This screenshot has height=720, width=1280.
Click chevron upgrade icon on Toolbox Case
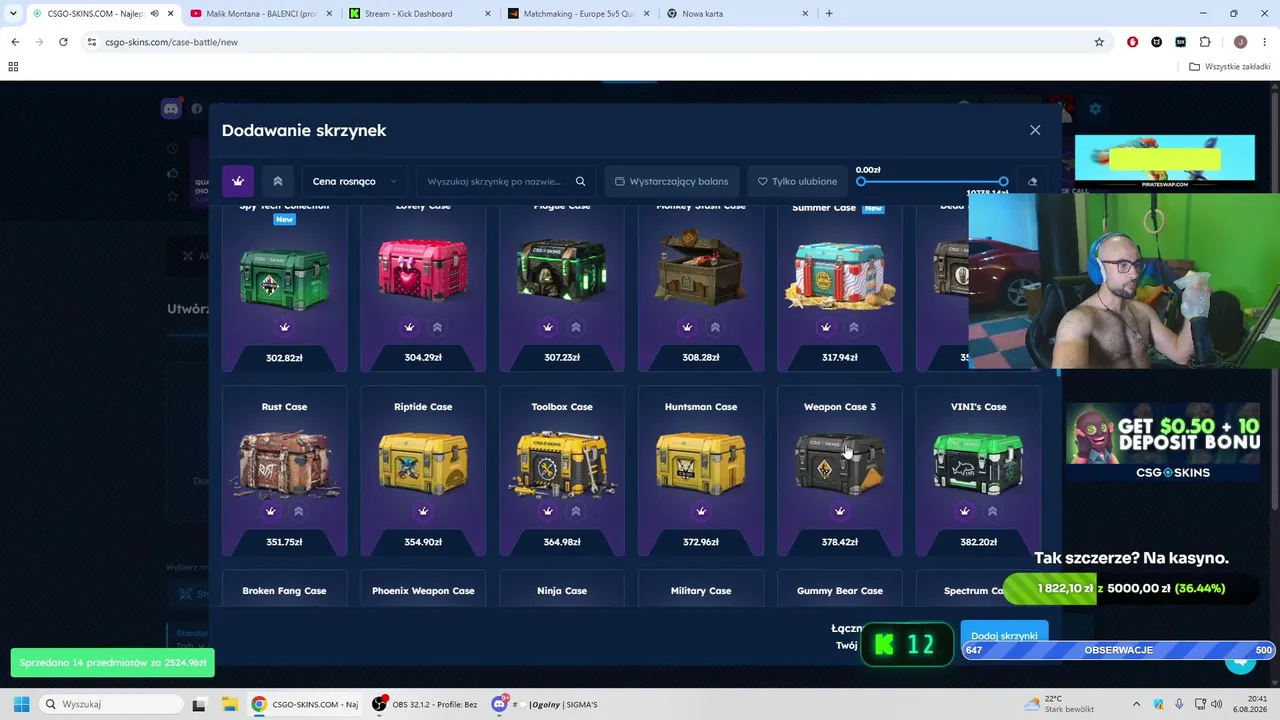pos(576,511)
